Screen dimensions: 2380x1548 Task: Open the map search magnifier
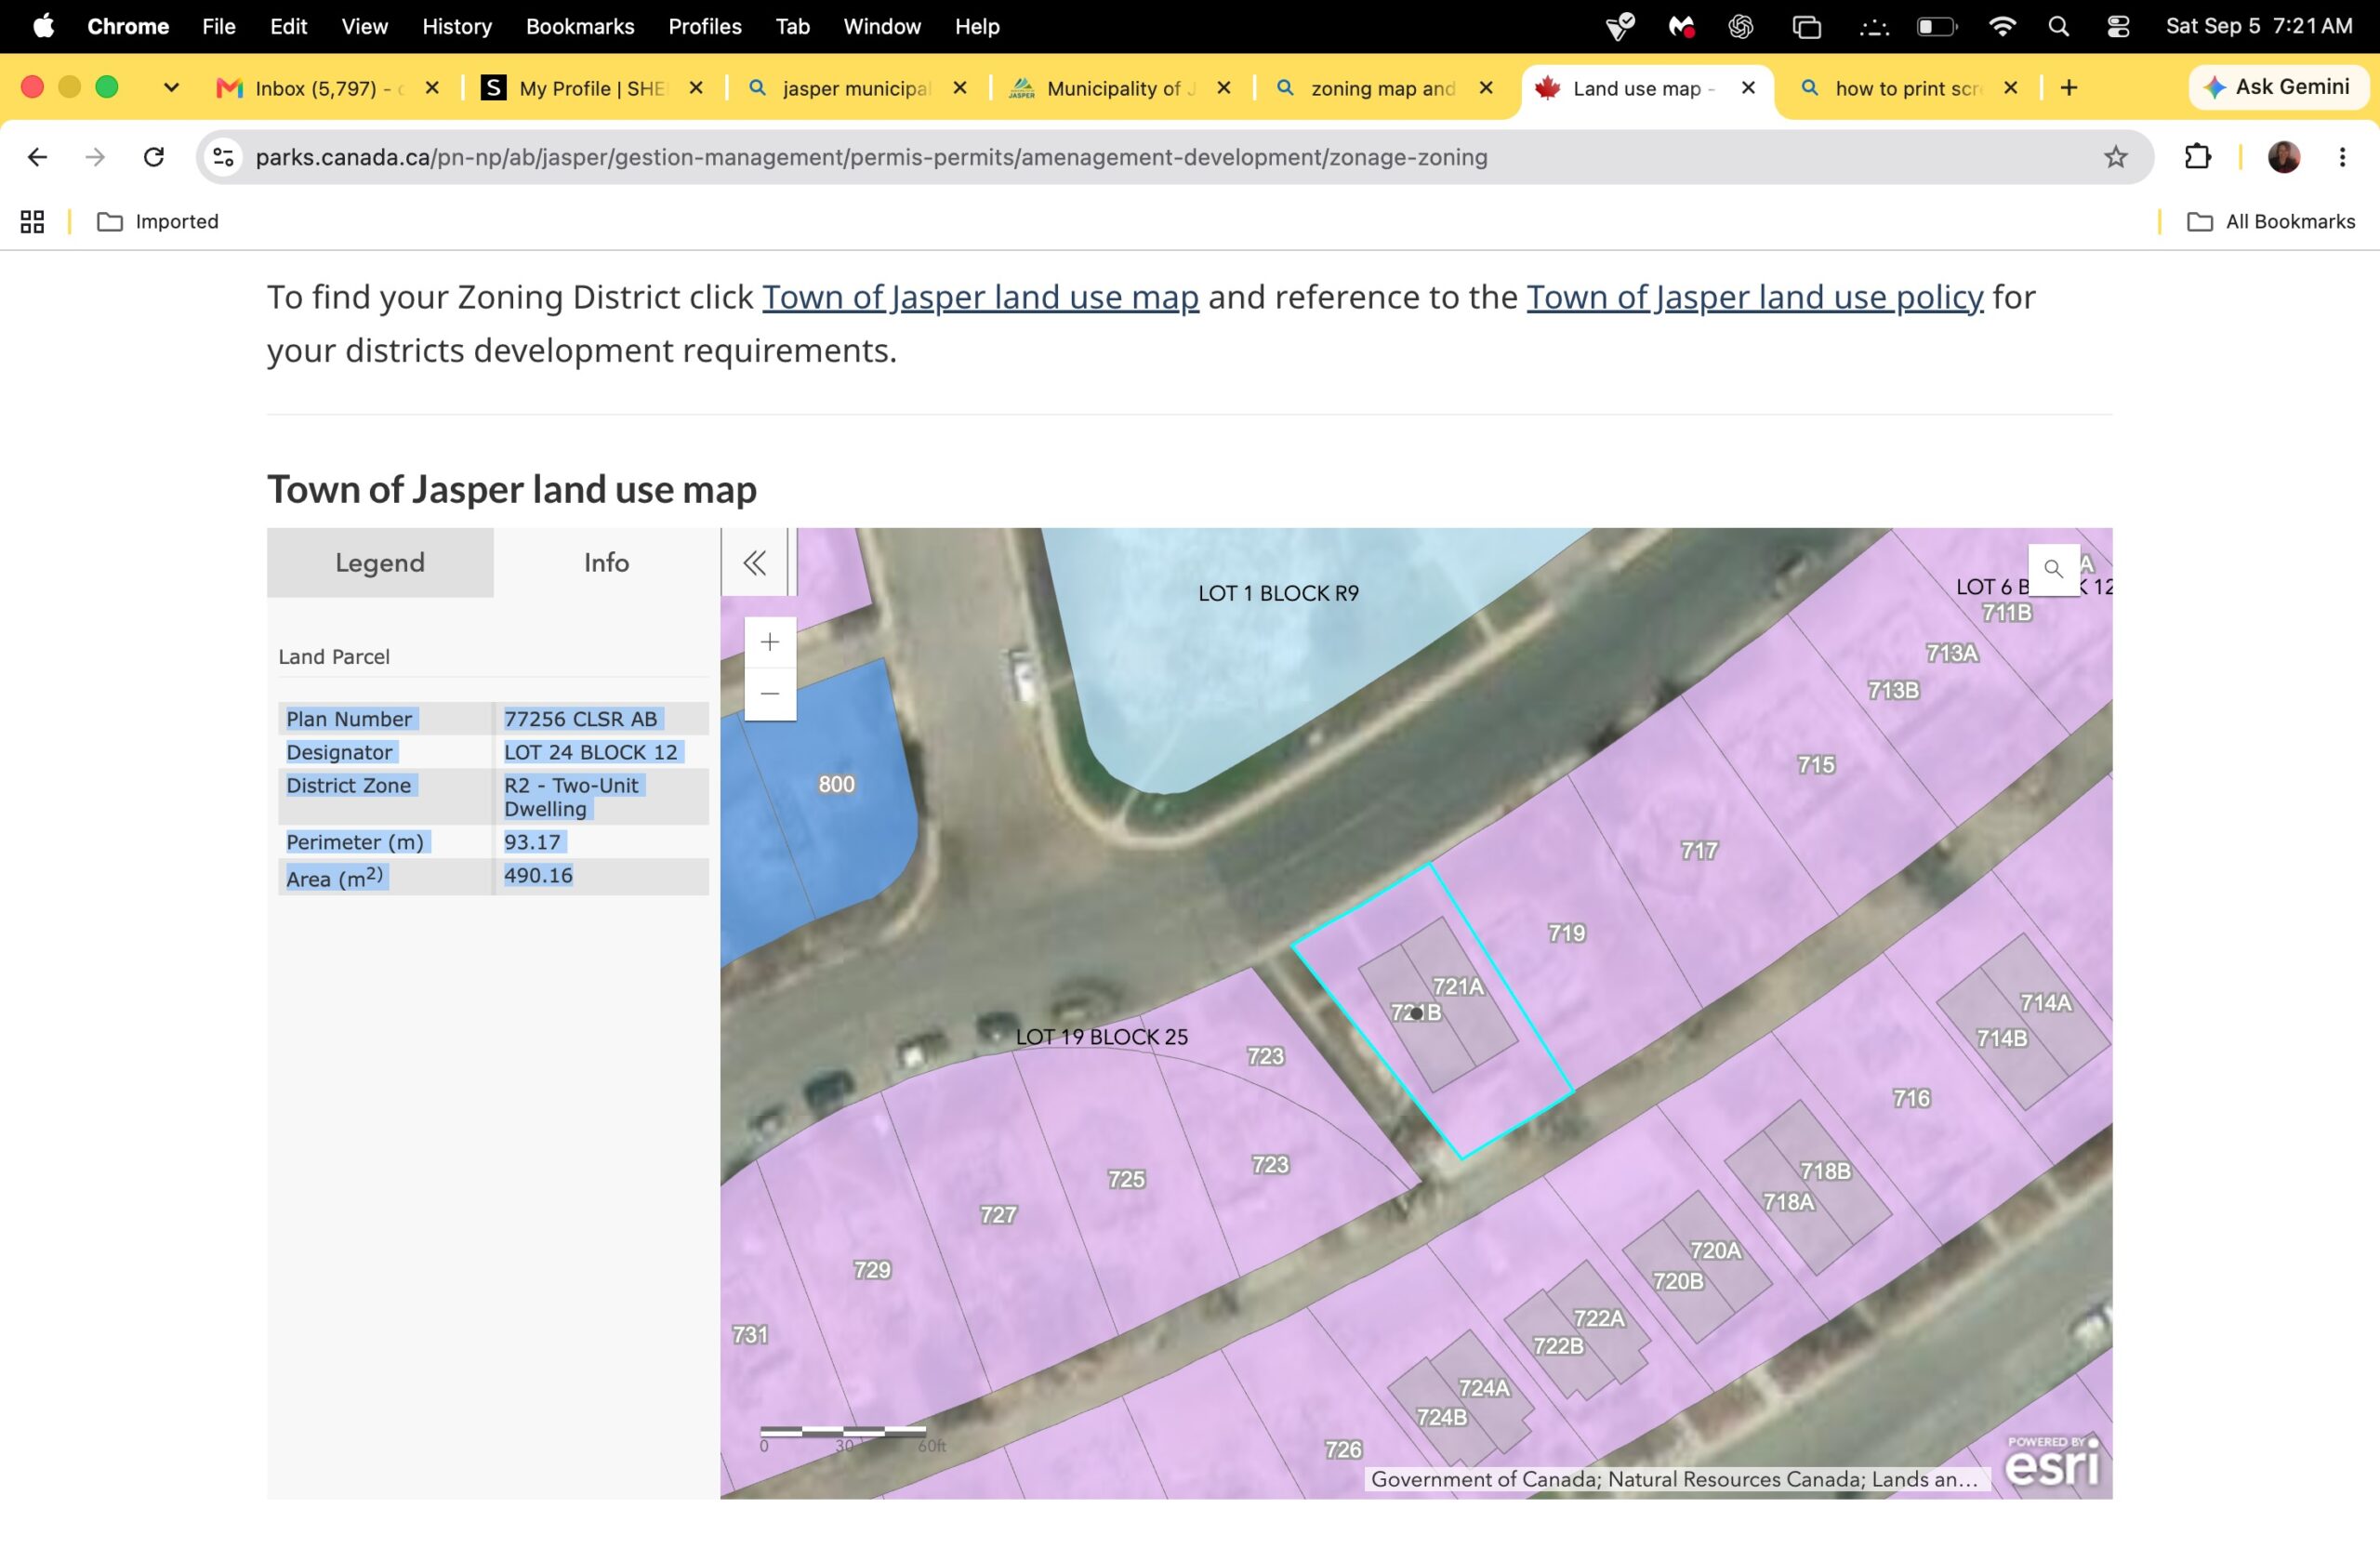coord(2053,569)
